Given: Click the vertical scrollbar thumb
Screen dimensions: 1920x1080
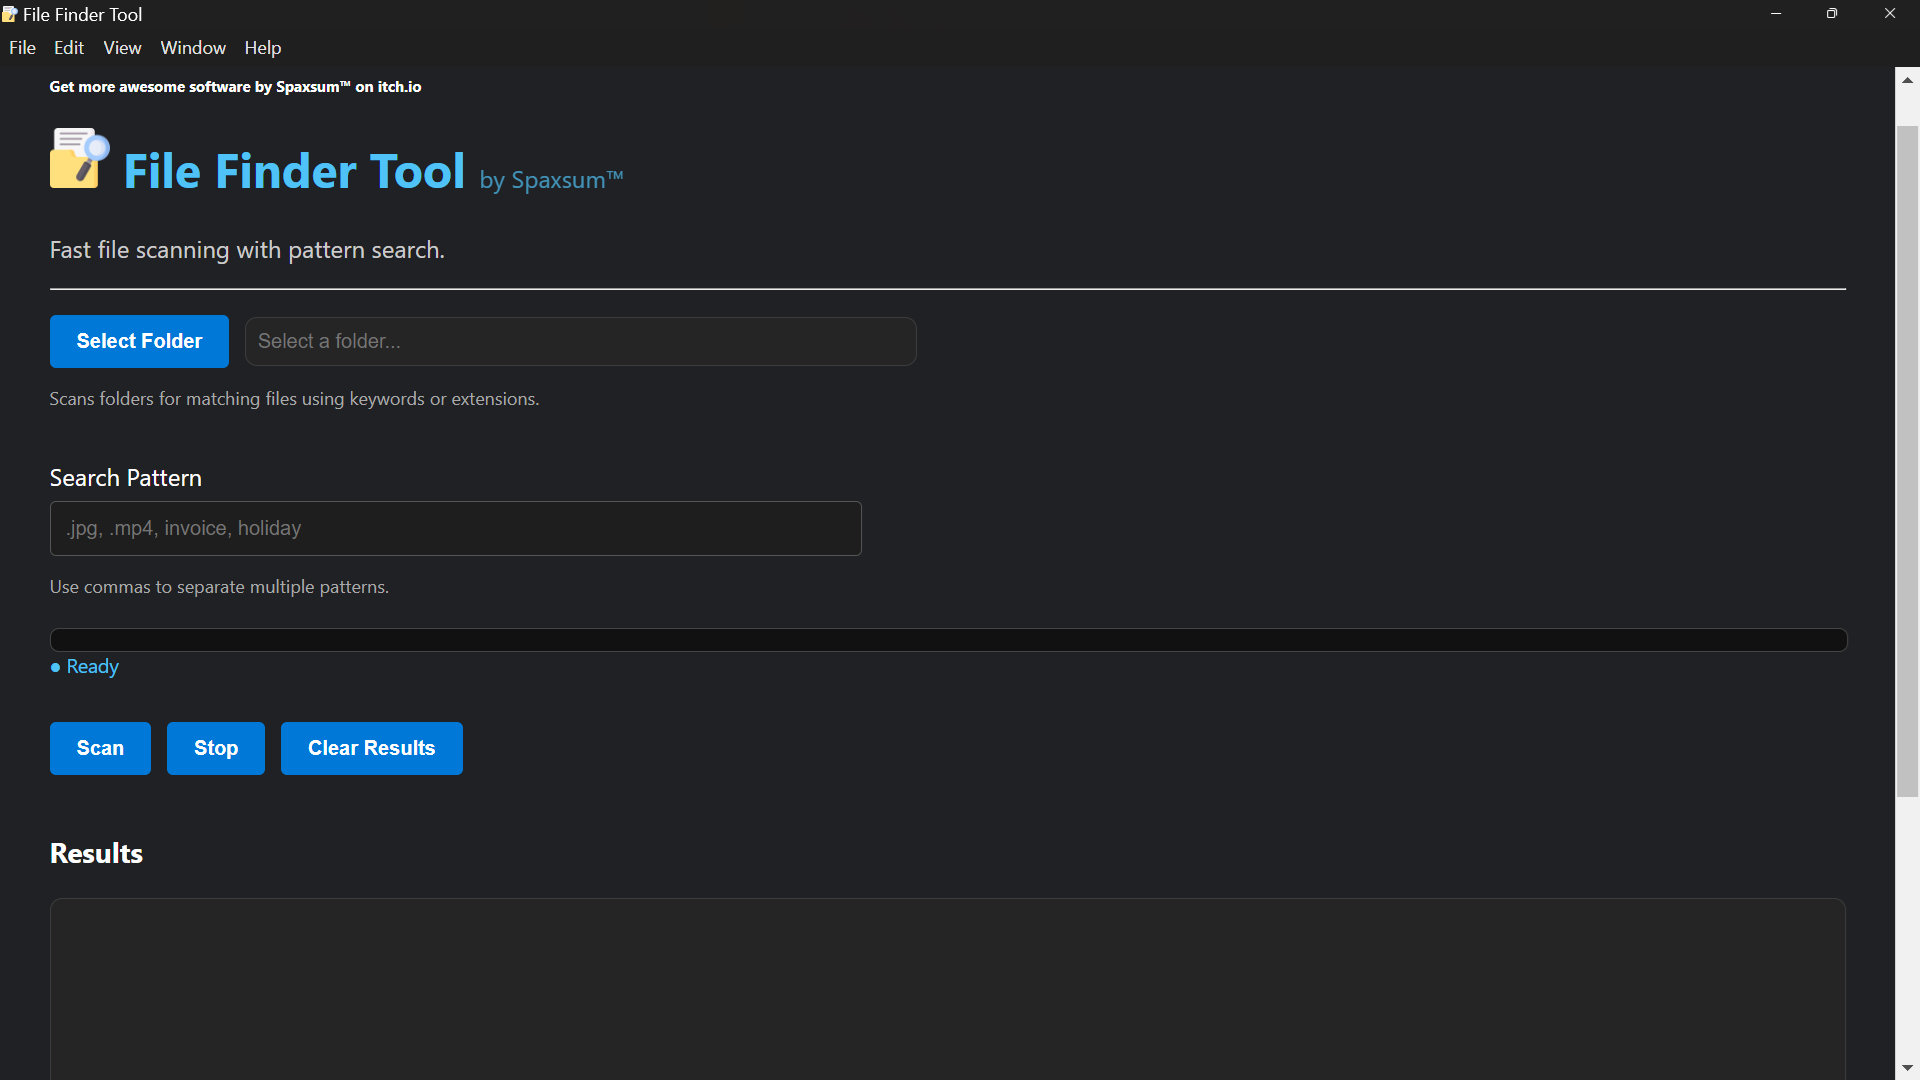Looking at the screenshot, I should [x=1908, y=461].
